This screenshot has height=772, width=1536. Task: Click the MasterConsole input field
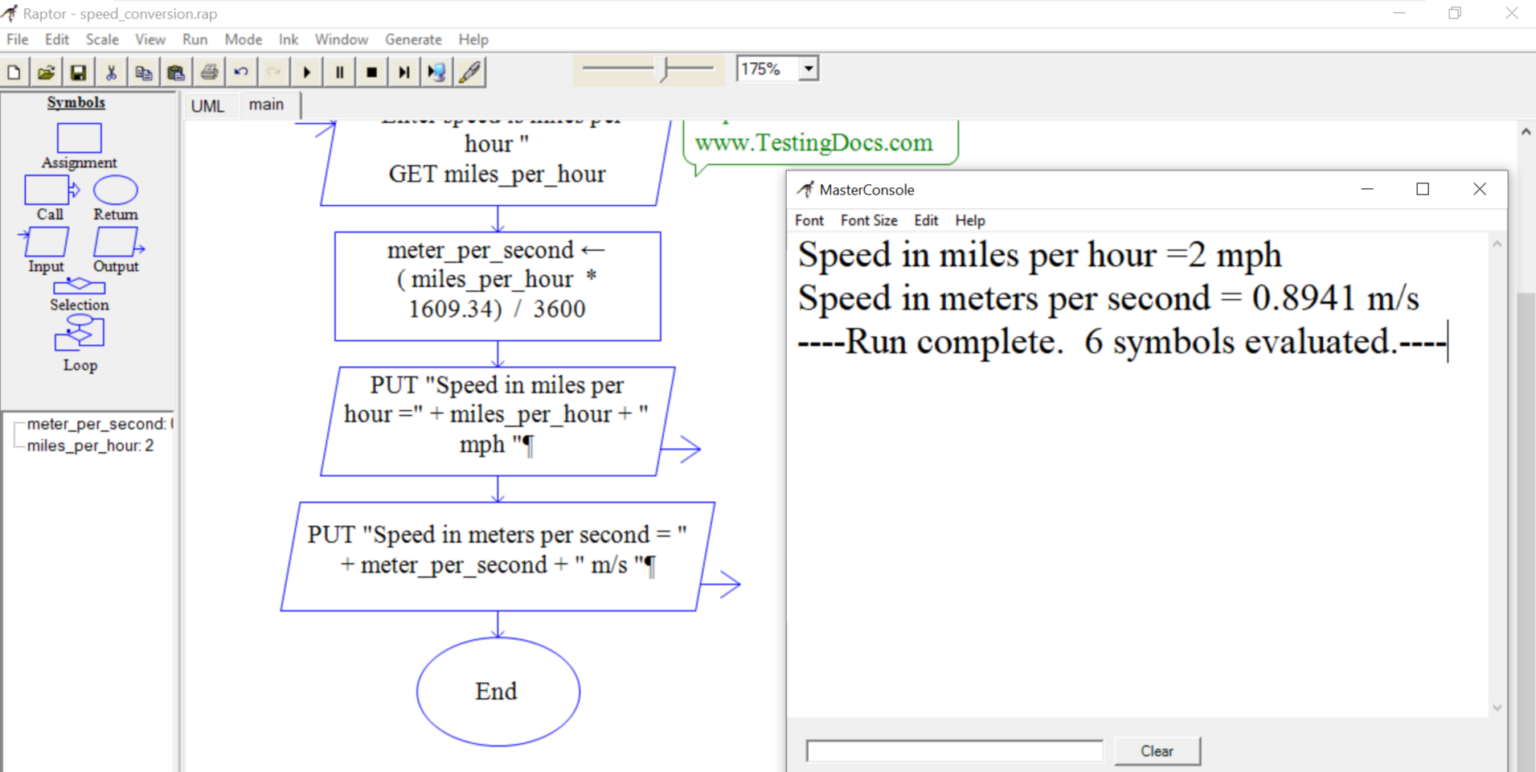pos(953,750)
